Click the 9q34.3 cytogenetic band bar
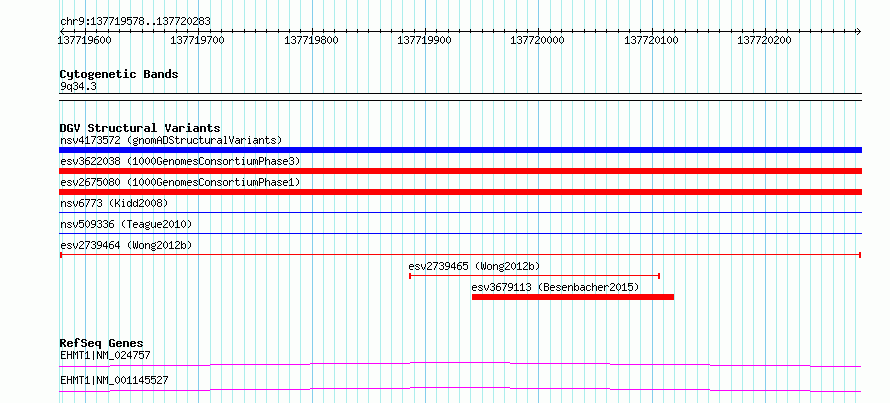 460,96
